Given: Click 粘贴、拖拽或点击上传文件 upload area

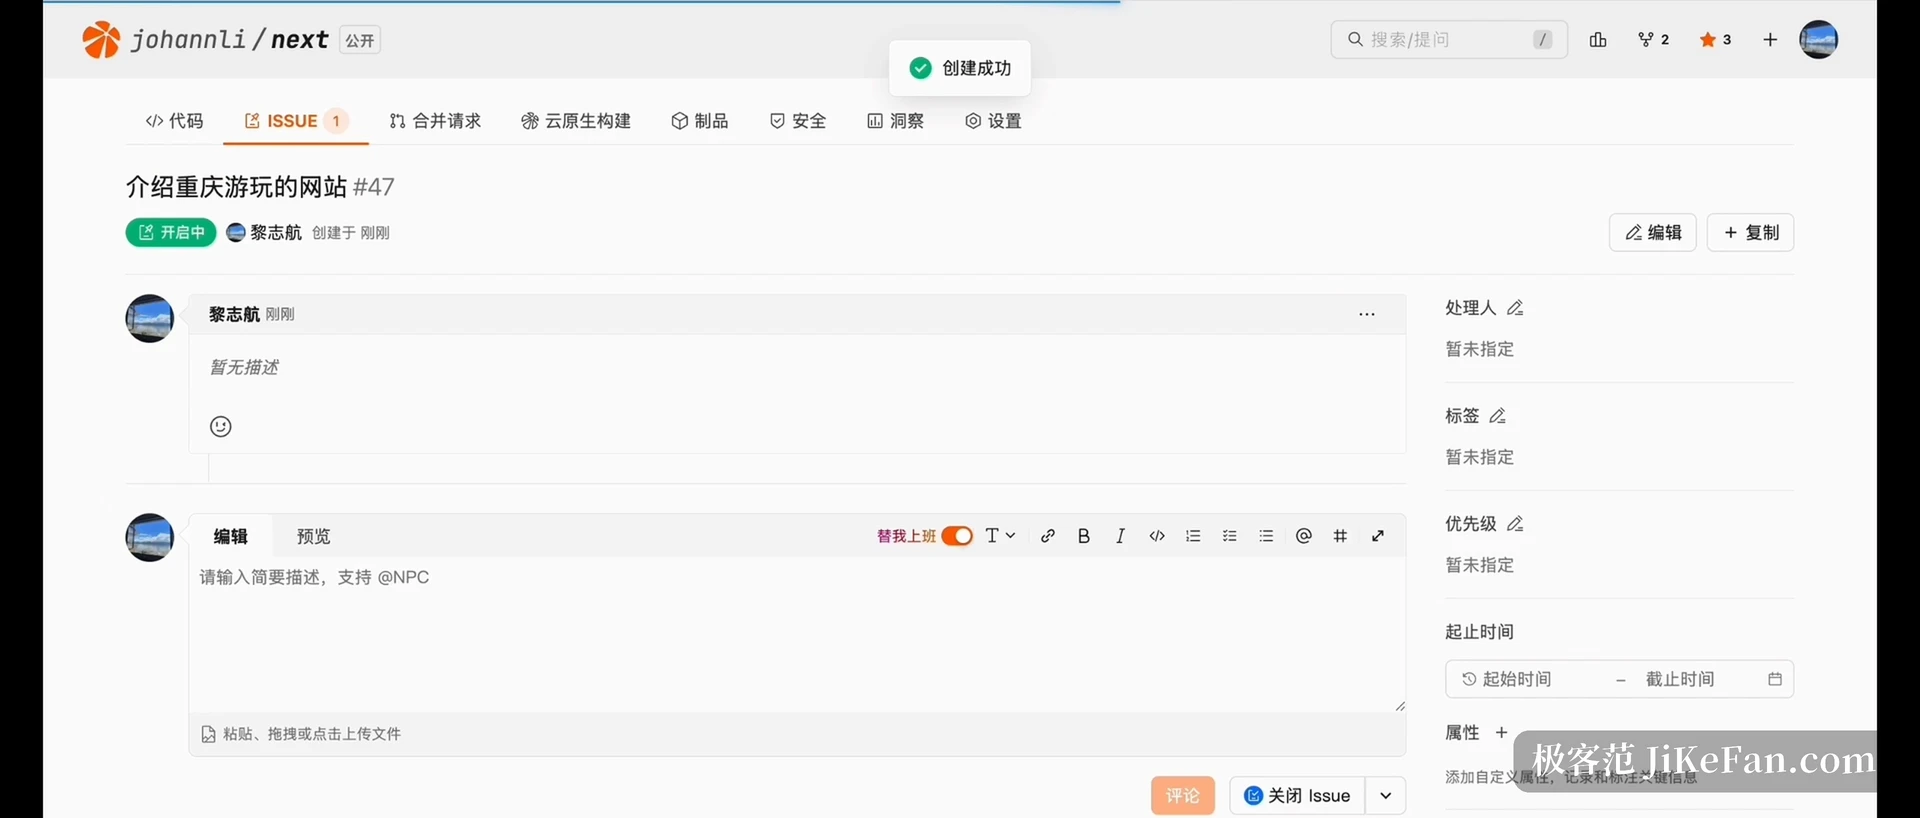Looking at the screenshot, I should (x=301, y=734).
